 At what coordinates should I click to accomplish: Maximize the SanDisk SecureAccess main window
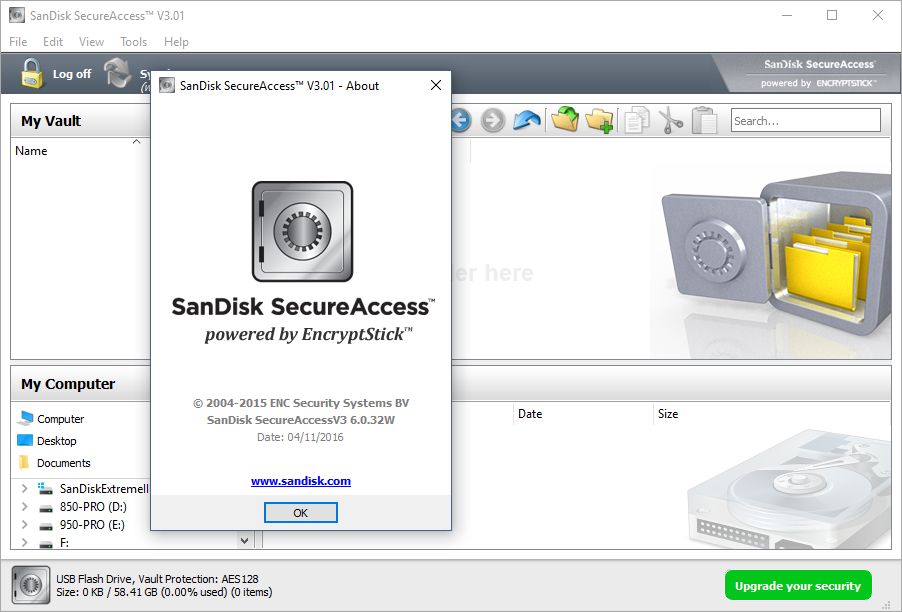(832, 16)
